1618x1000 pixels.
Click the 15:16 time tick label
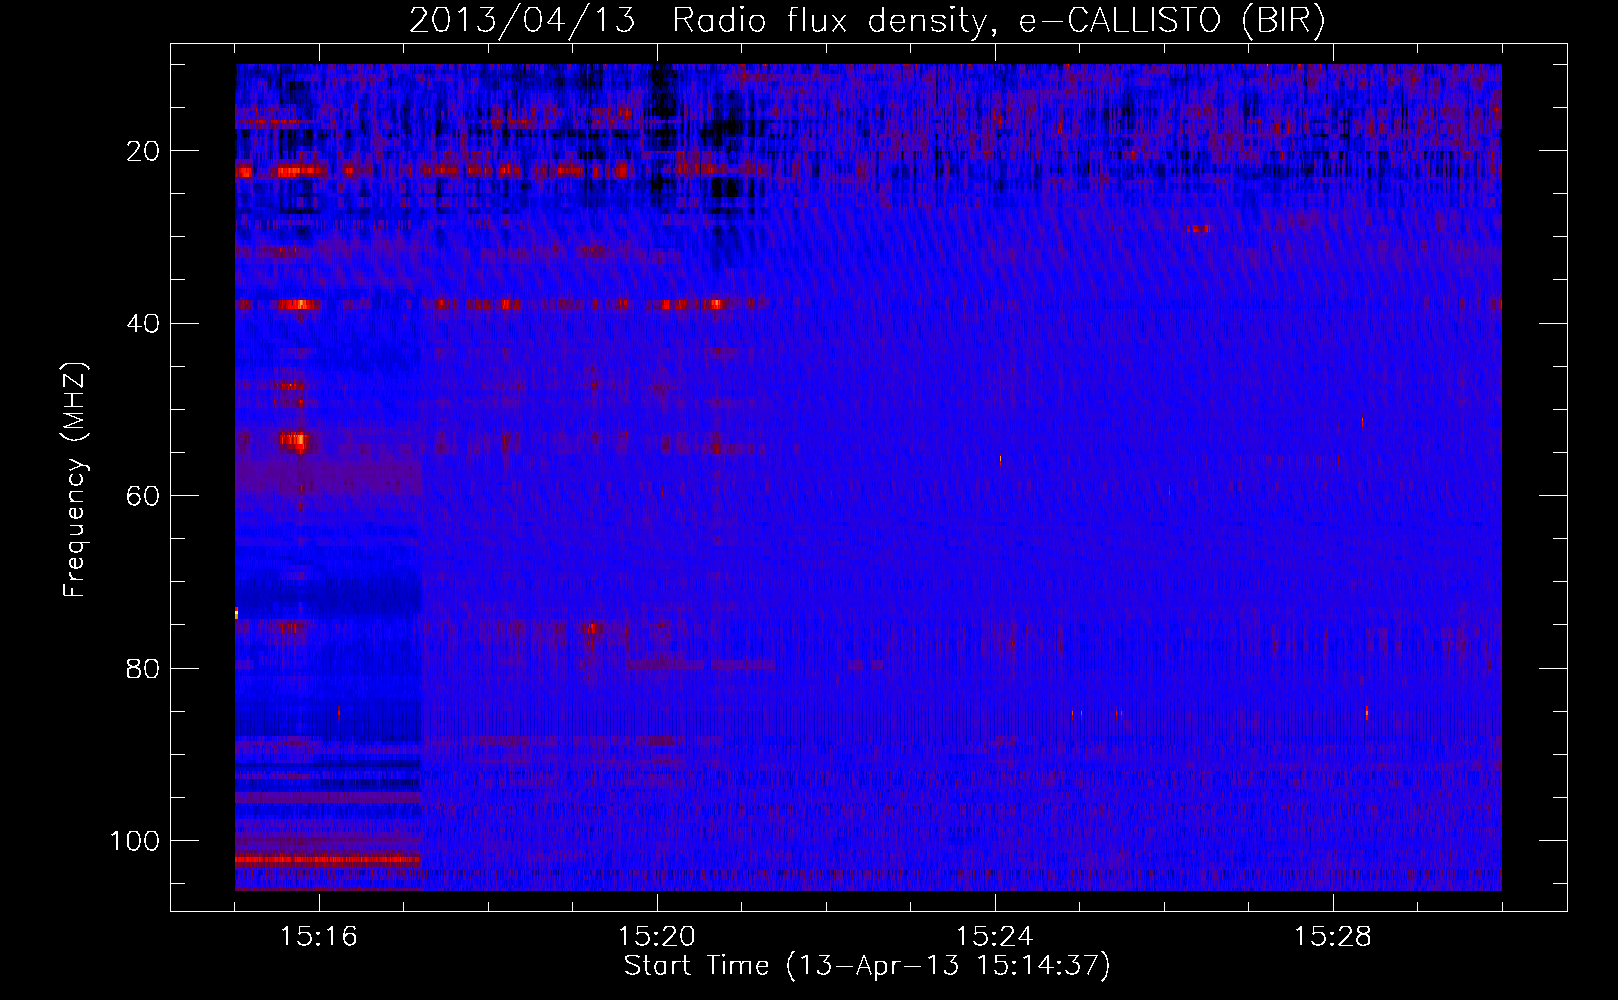click(319, 936)
